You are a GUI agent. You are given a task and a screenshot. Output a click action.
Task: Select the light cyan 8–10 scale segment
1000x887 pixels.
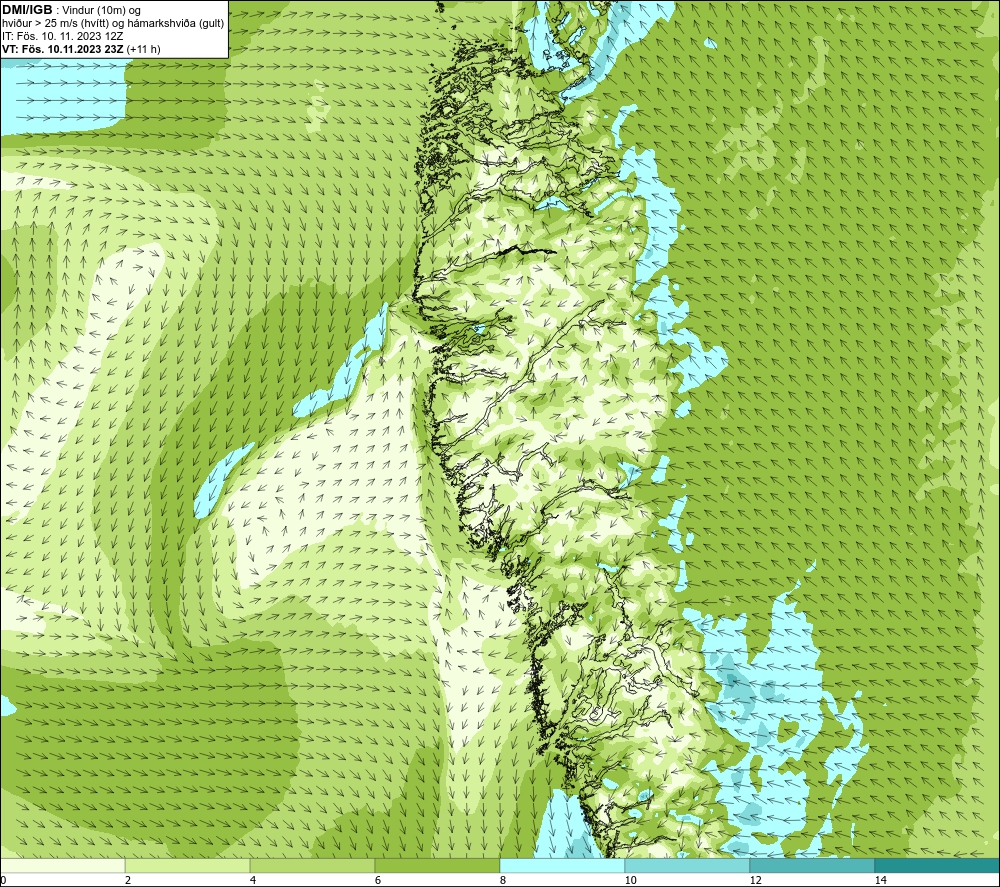pos(562,865)
